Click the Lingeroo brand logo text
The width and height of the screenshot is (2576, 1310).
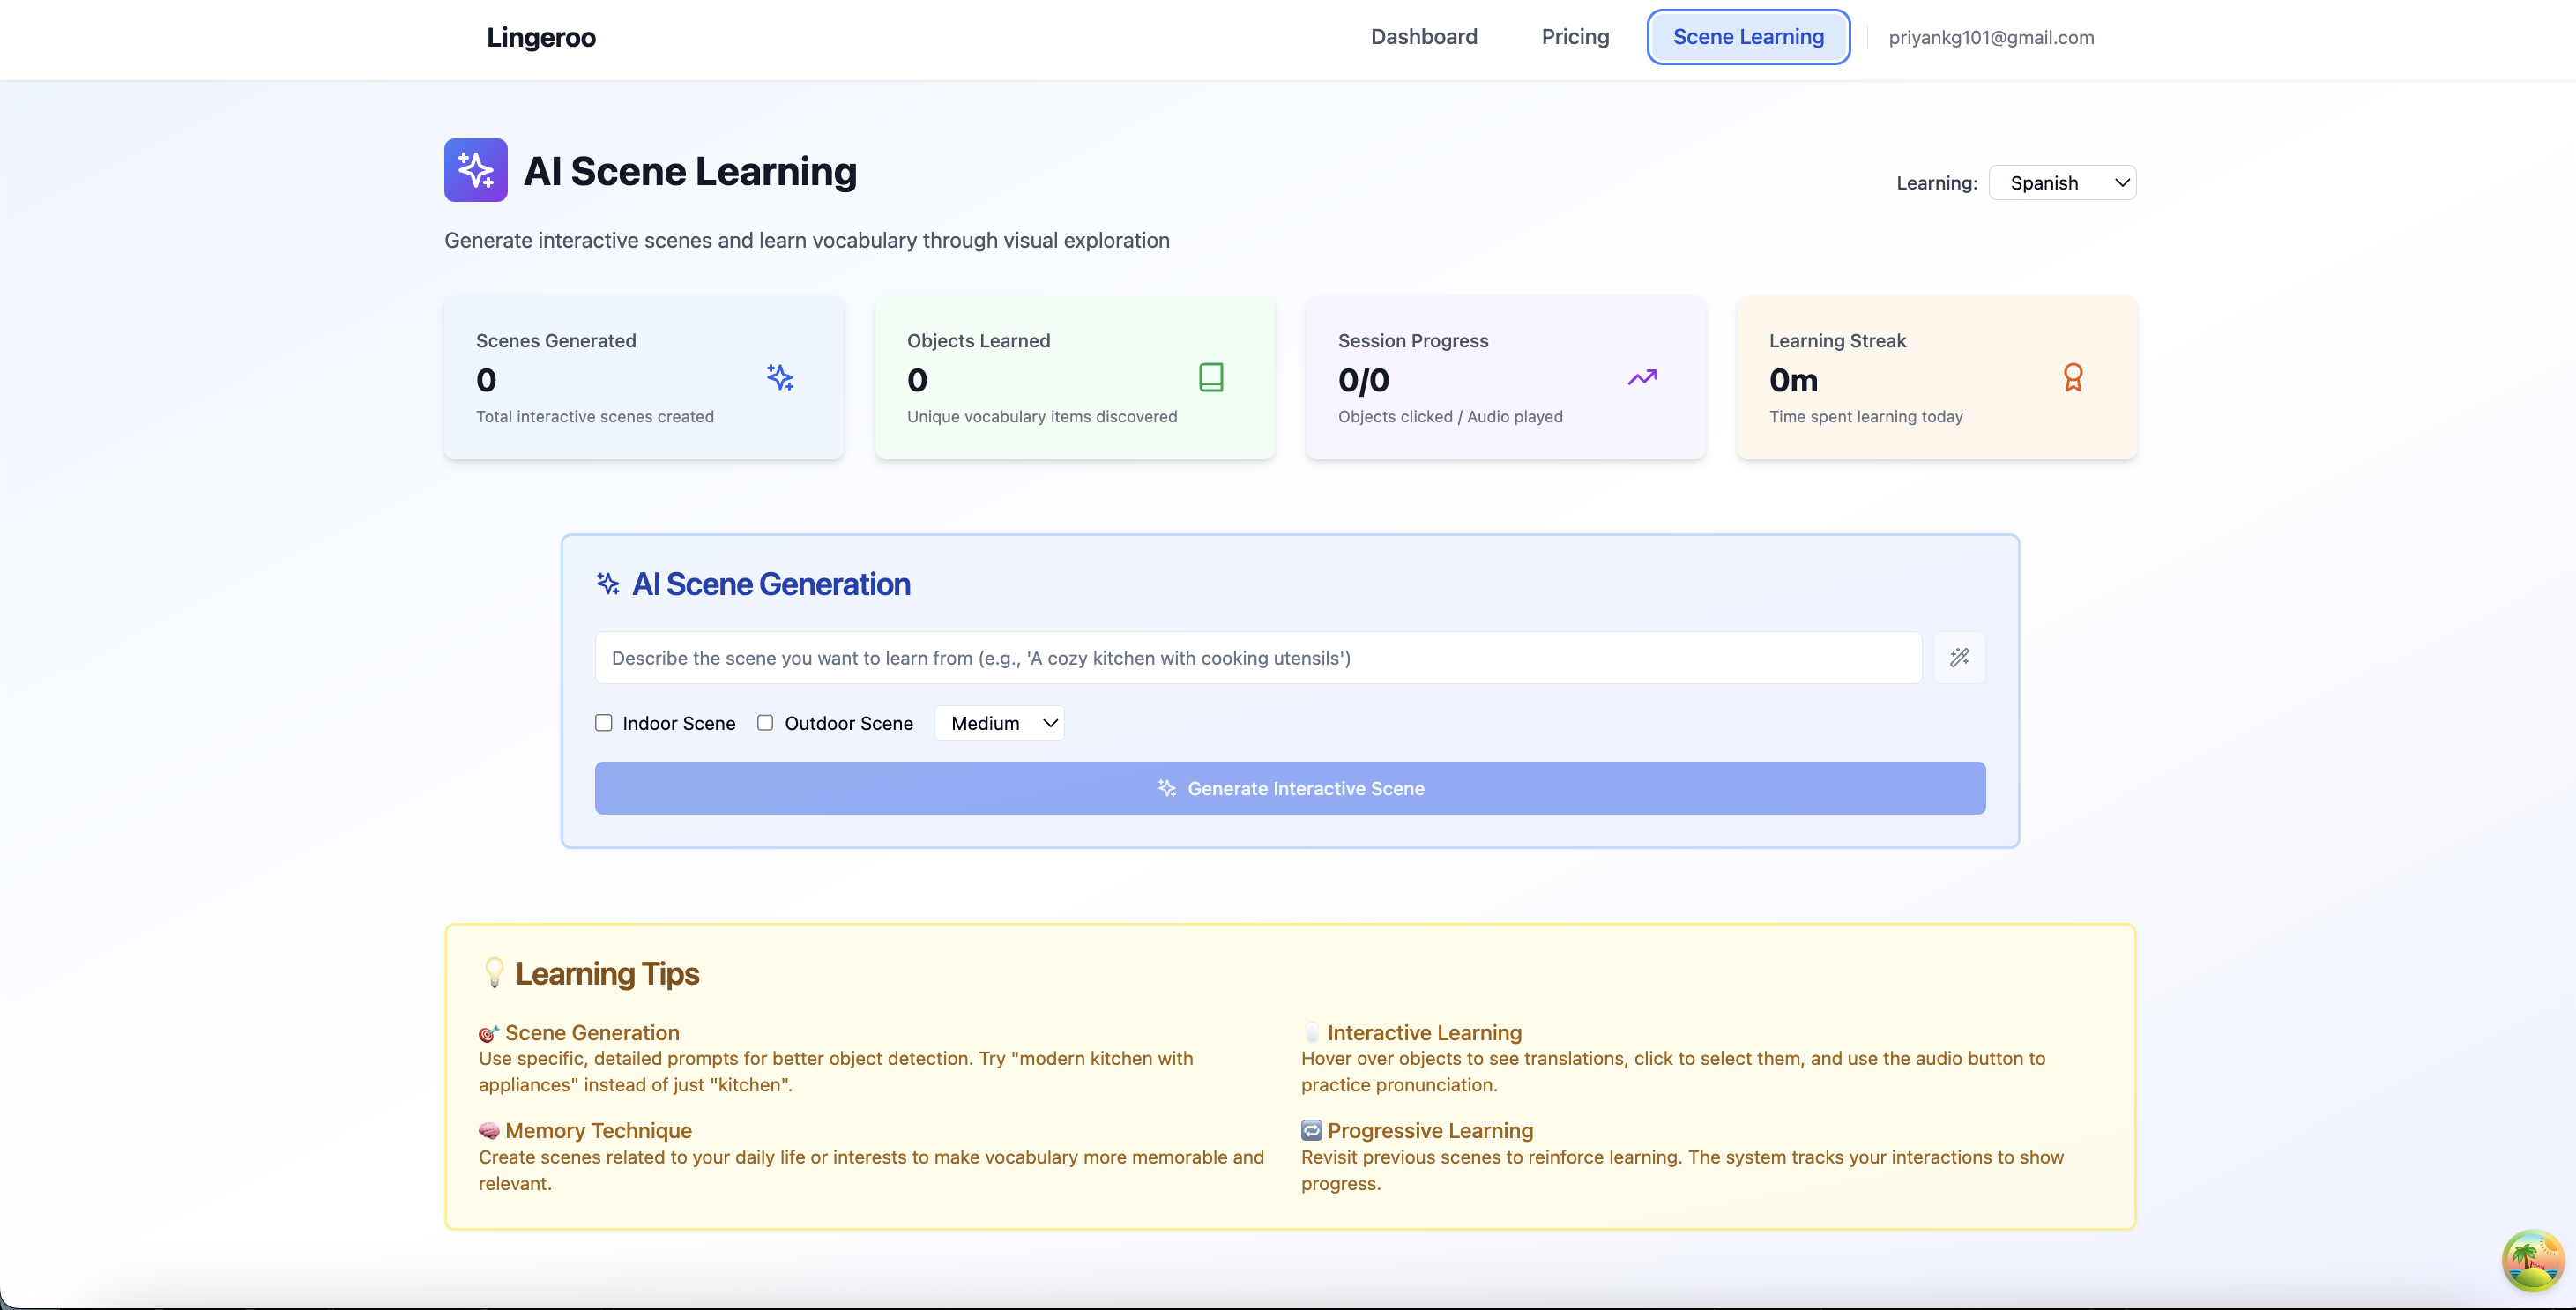click(x=541, y=37)
